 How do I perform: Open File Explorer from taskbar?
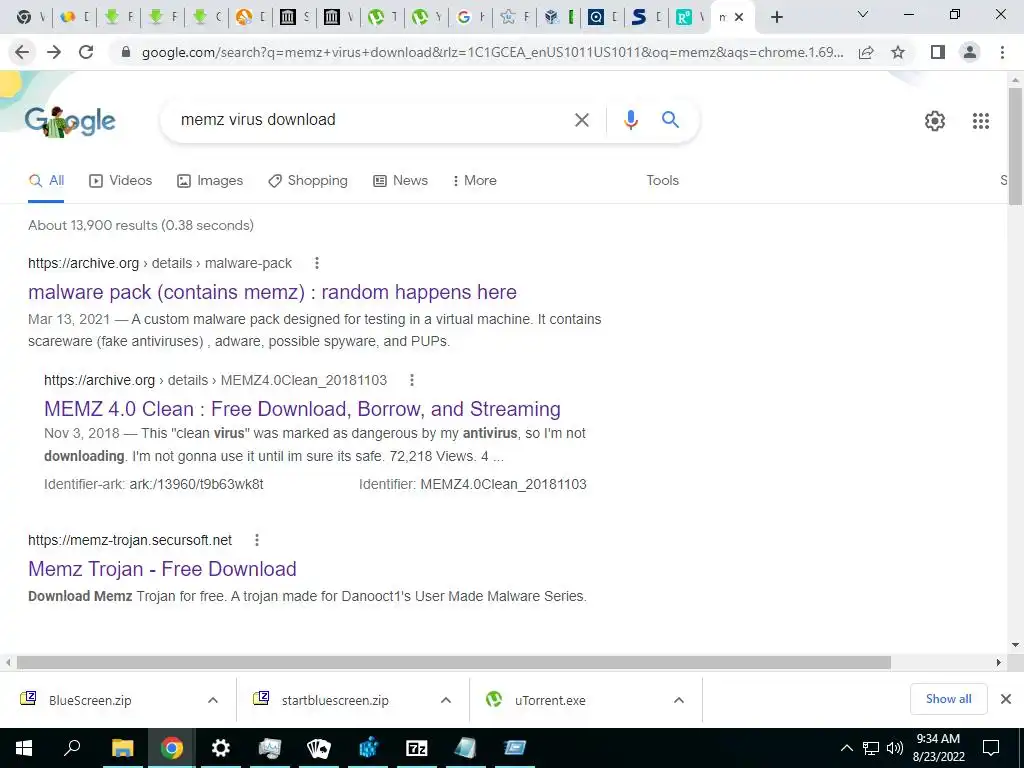click(122, 748)
